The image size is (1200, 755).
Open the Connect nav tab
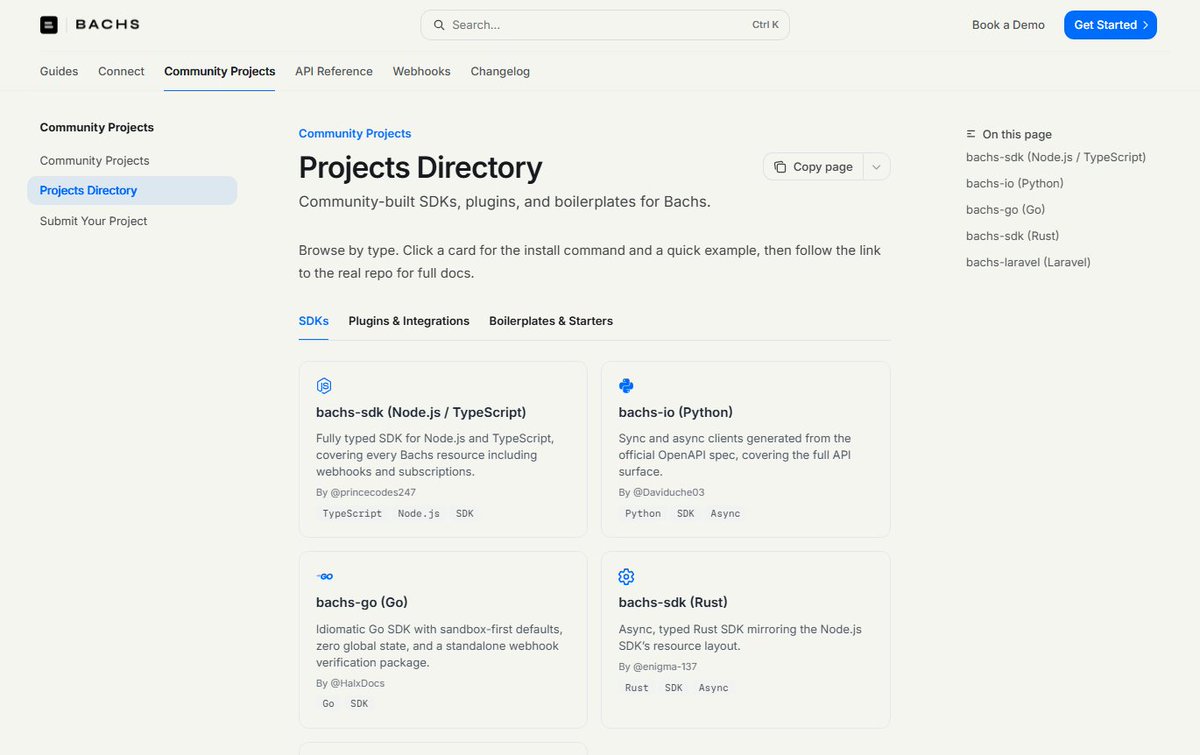point(121,71)
